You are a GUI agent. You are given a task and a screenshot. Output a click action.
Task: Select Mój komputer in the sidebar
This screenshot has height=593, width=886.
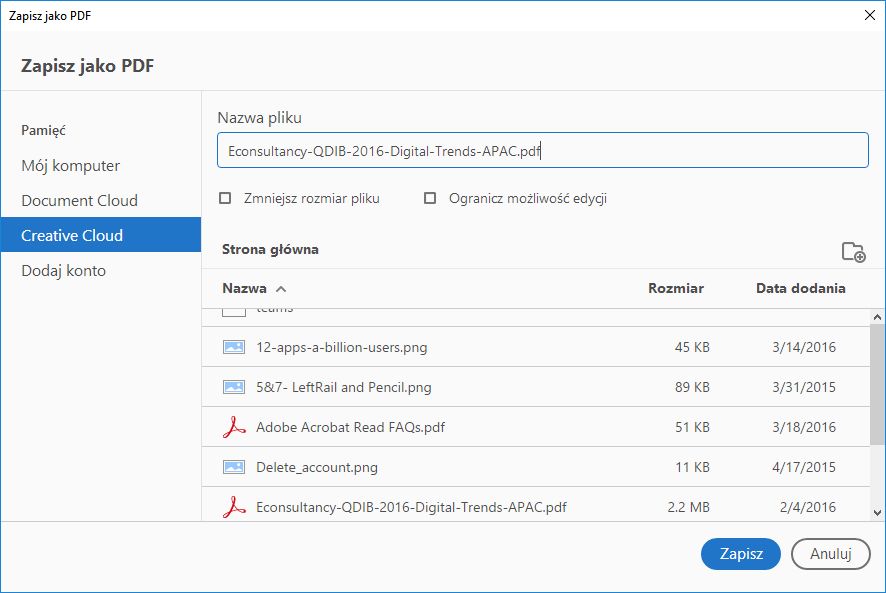coord(71,166)
